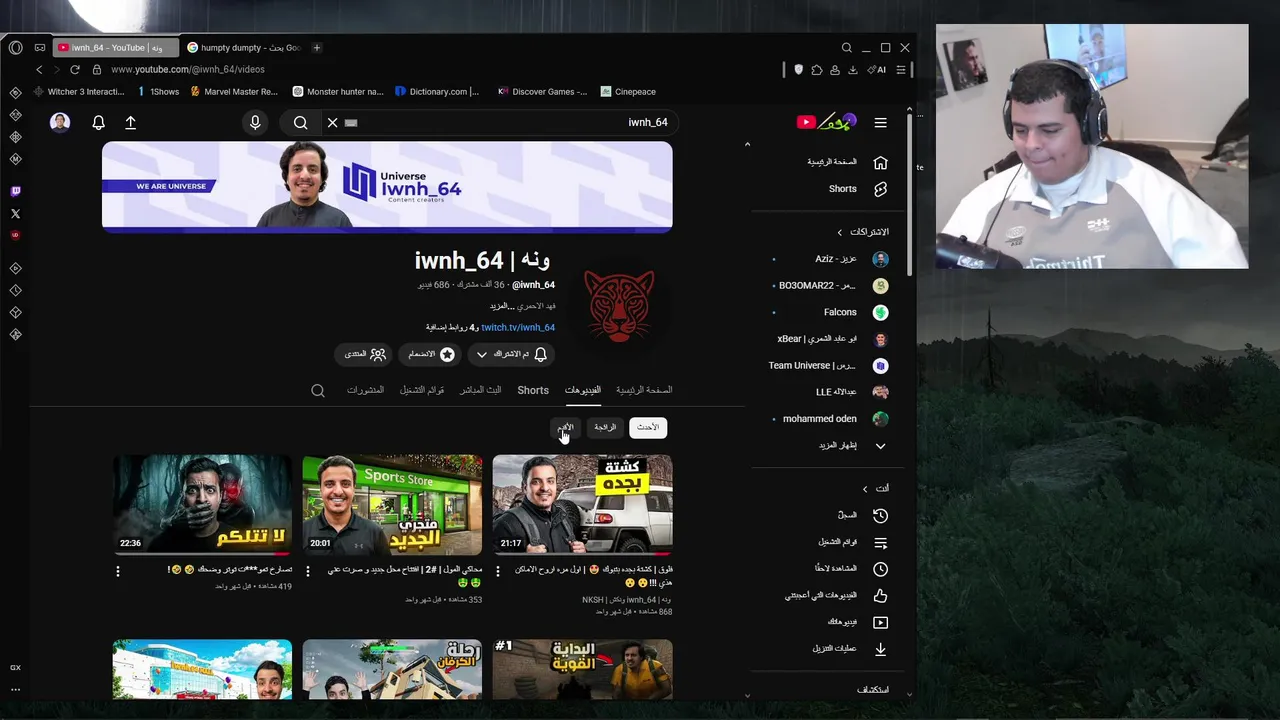
Task: Open options menu for 22:36 video
Action: click(118, 571)
